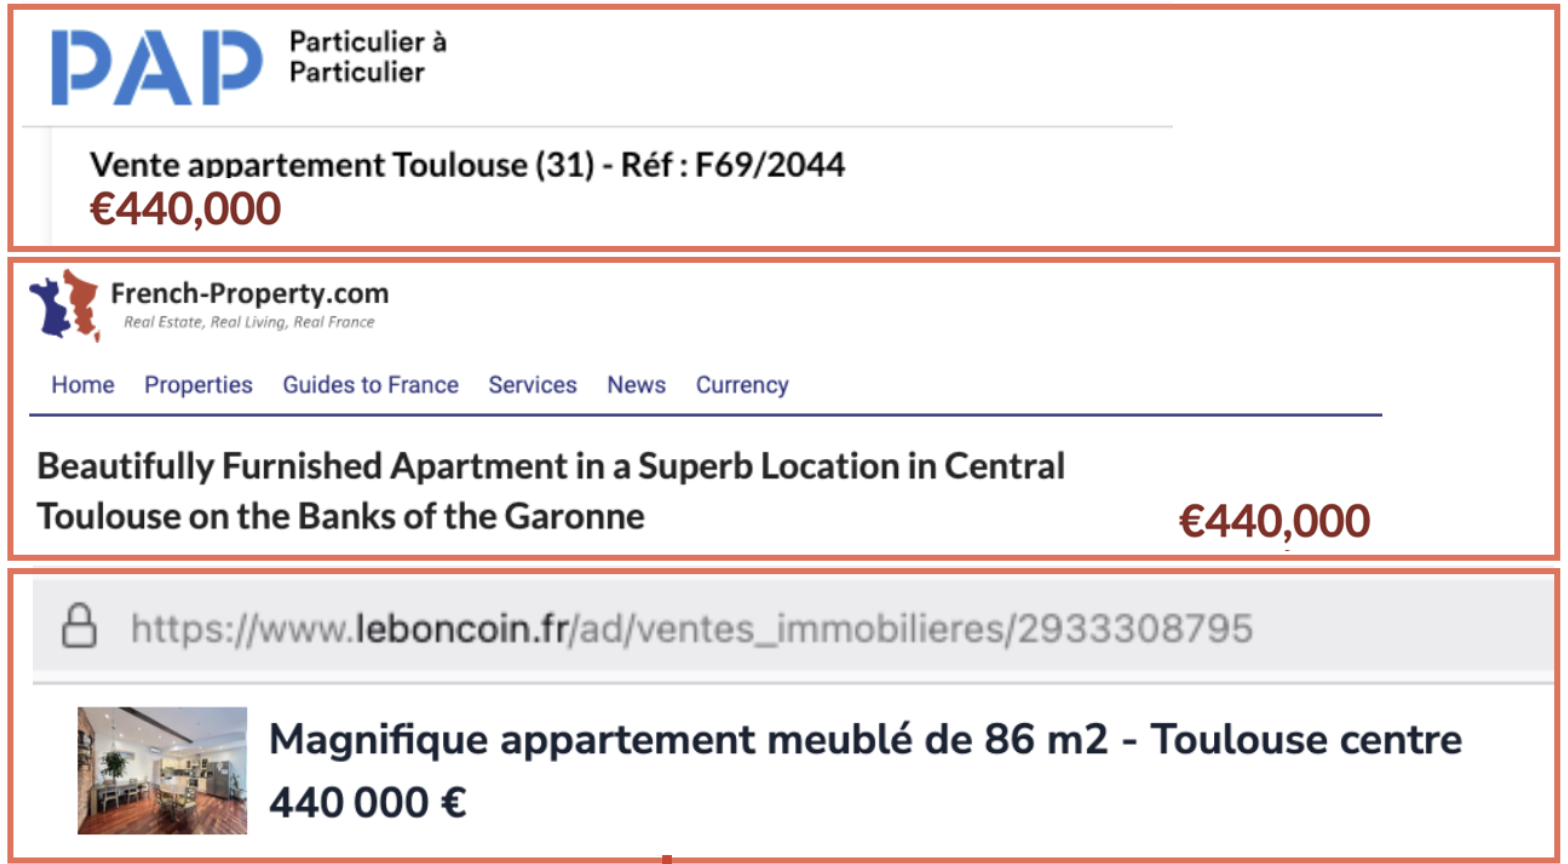1568x864 pixels.
Task: Open the Beautifully Furnished Apartment listing headline
Action: [x=550, y=491]
